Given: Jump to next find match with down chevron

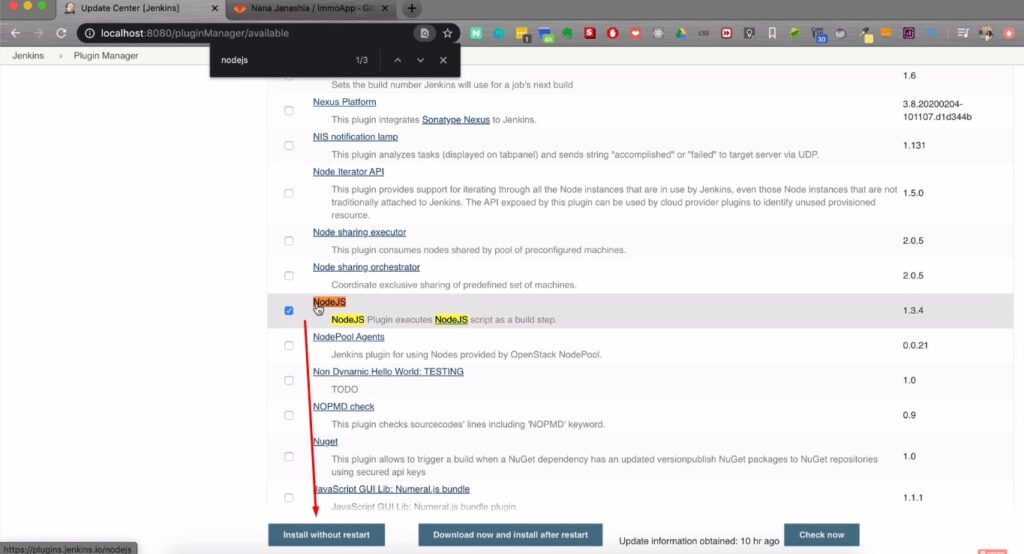Looking at the screenshot, I should pos(421,60).
